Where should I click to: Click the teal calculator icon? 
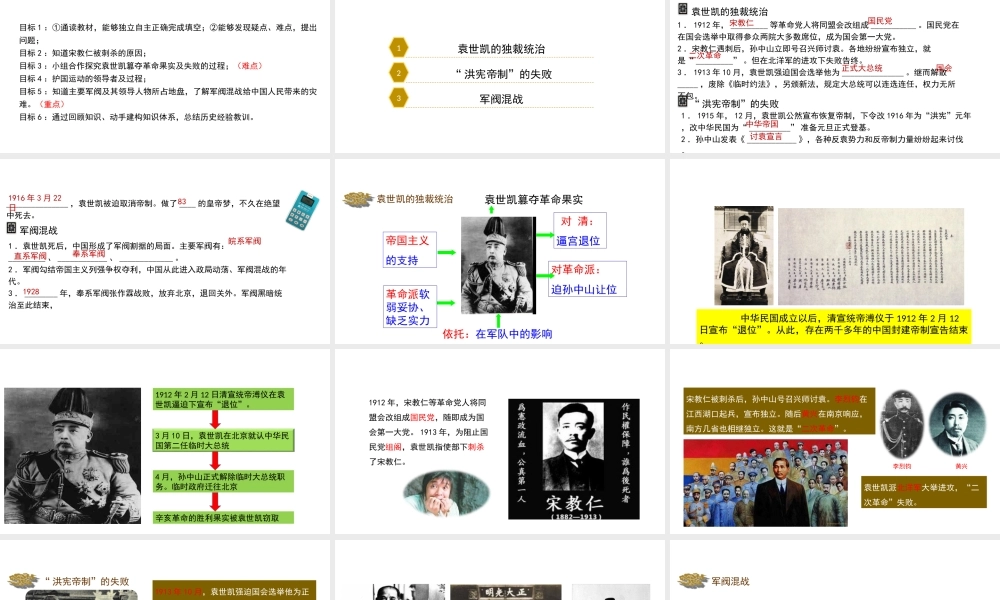coord(303,210)
